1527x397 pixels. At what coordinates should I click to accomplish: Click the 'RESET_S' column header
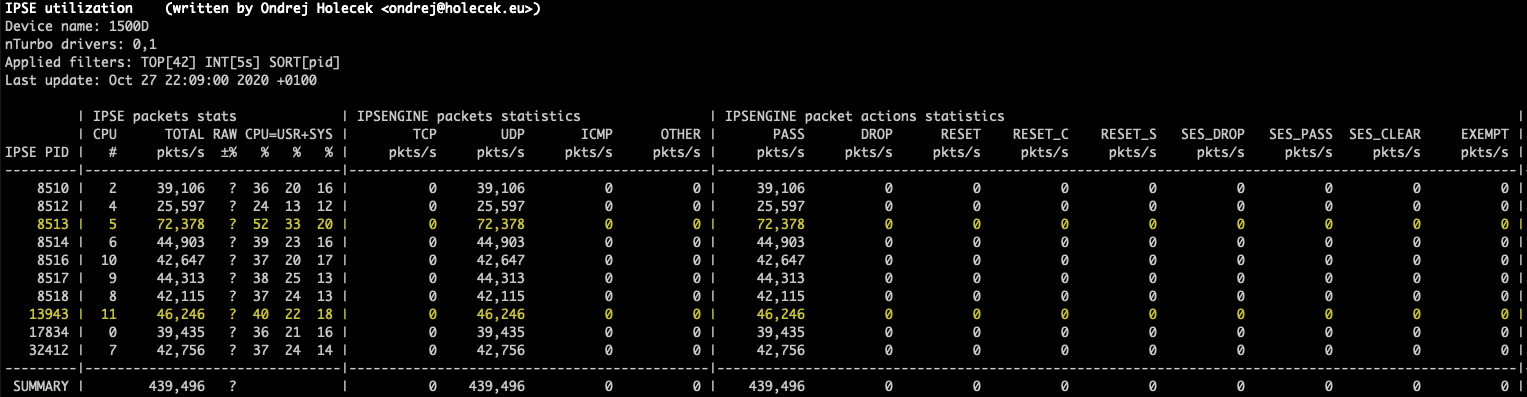[1129, 135]
